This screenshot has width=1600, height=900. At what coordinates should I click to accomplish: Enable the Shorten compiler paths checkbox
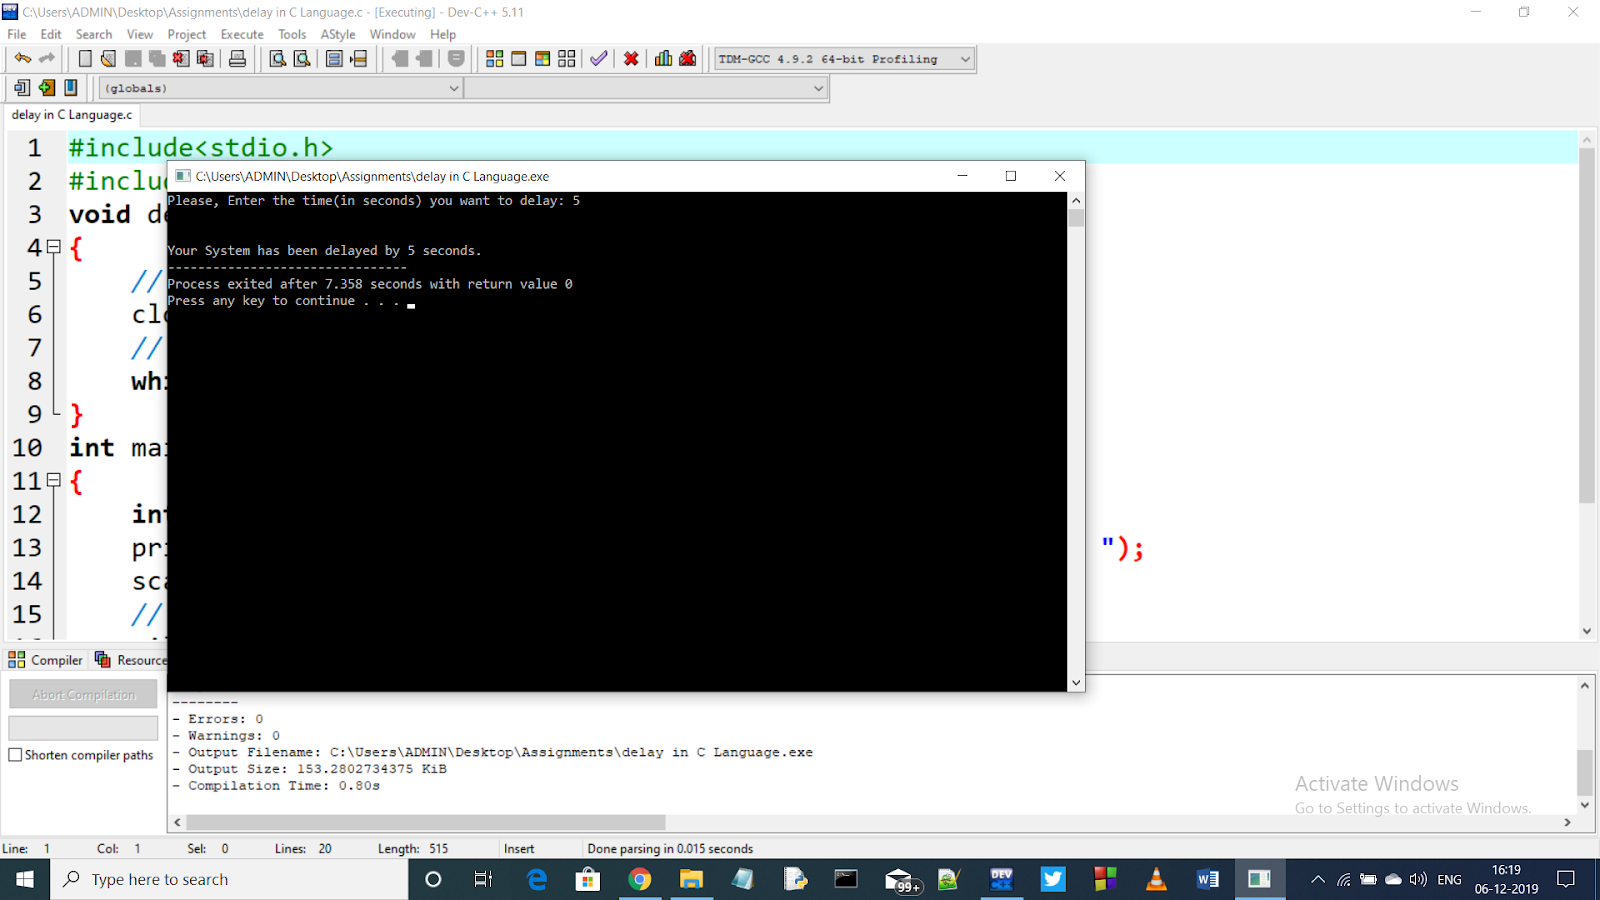pos(15,755)
